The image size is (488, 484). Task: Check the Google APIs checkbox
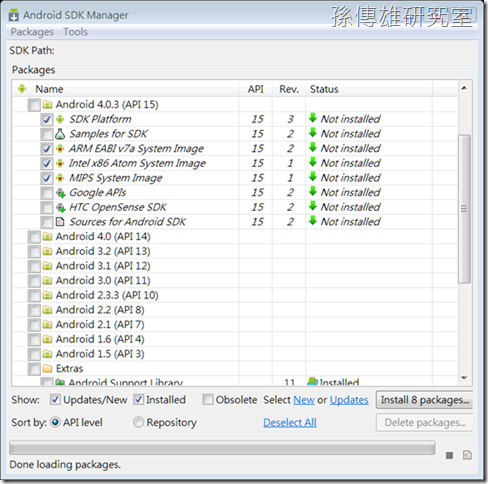click(47, 193)
